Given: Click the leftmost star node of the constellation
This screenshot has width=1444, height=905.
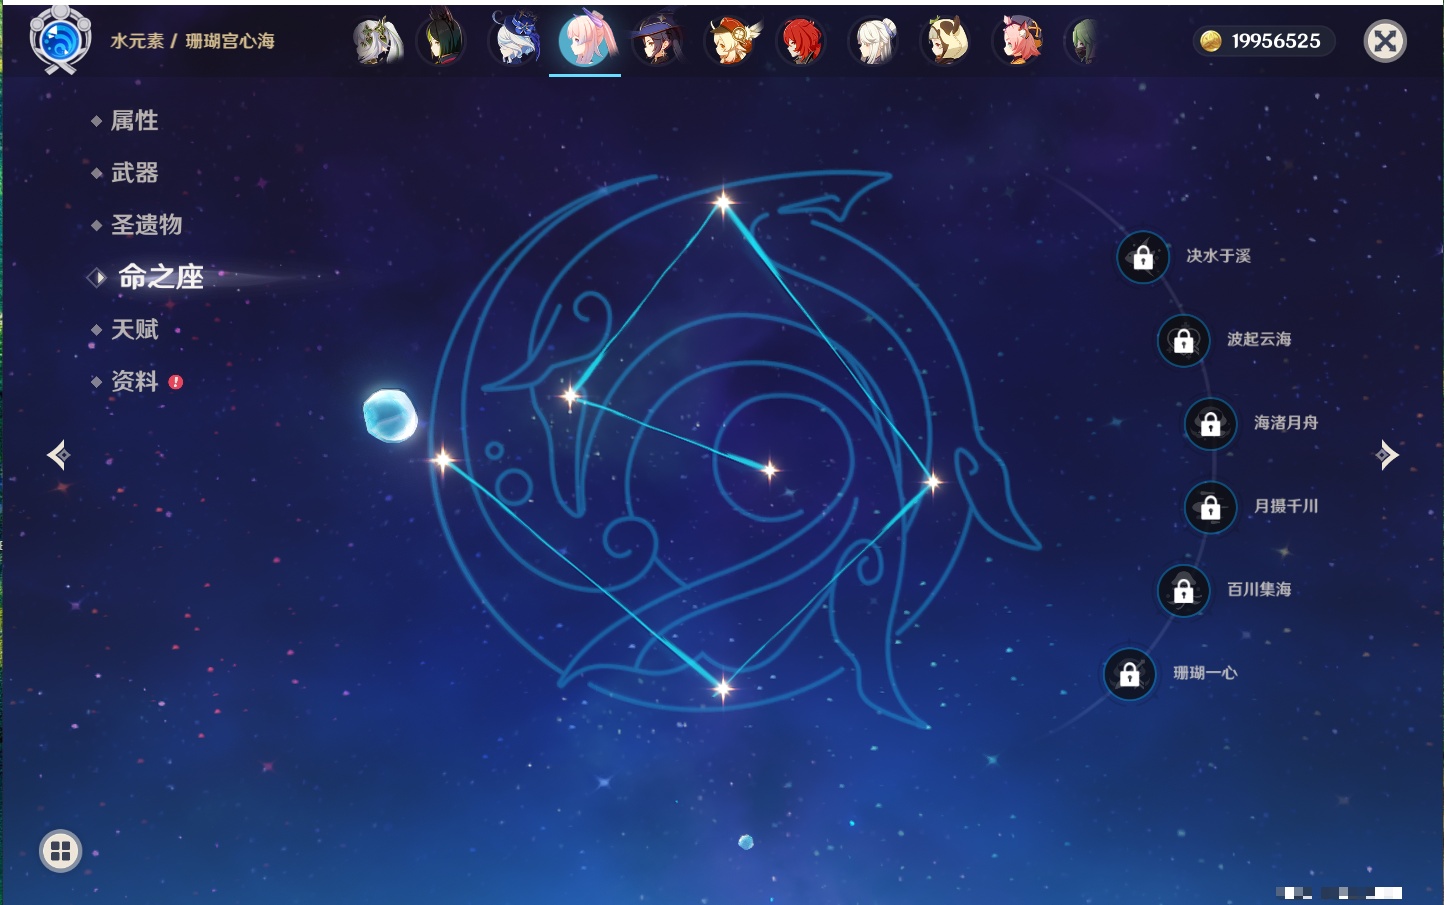Looking at the screenshot, I should pos(443,460).
